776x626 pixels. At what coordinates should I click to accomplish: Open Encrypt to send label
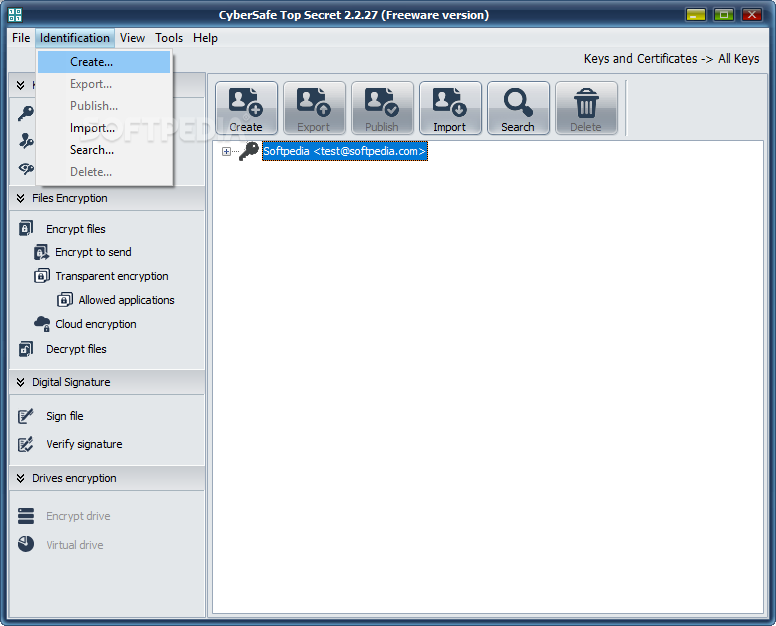pos(93,252)
